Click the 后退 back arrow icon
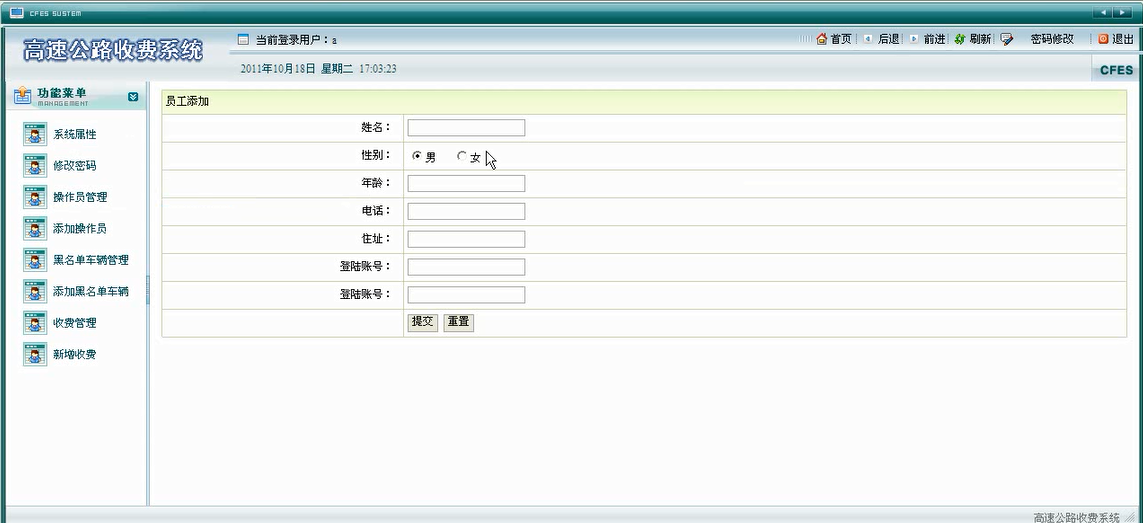Image resolution: width=1143 pixels, height=523 pixels. [867, 39]
